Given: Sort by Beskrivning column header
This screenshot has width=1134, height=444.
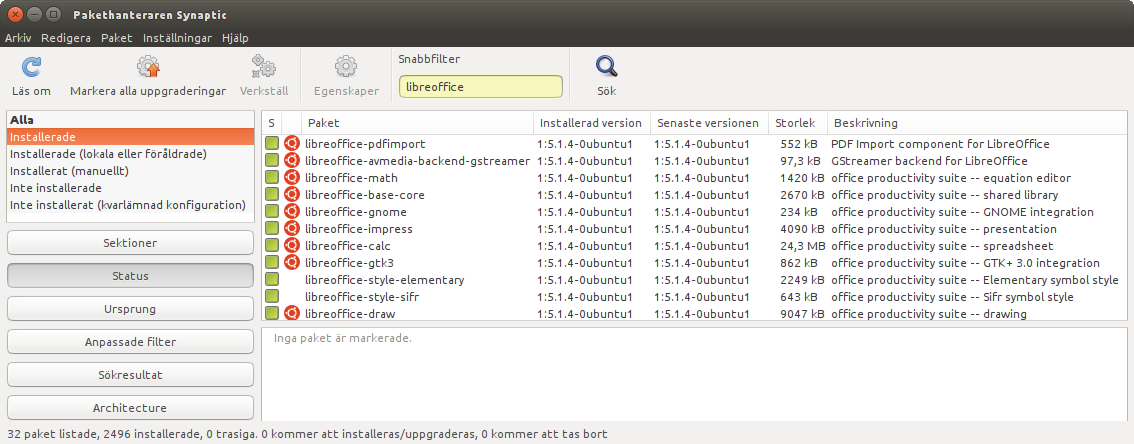Looking at the screenshot, I should click(x=976, y=123).
